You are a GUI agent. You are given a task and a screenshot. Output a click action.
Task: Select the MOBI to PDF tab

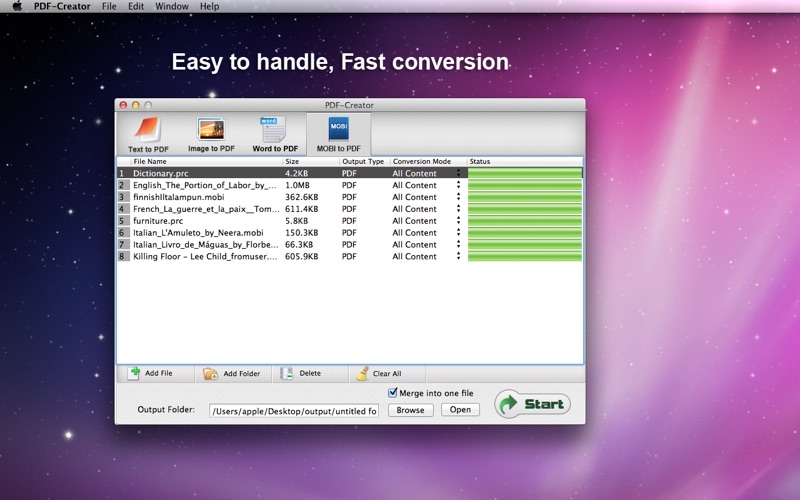338,135
